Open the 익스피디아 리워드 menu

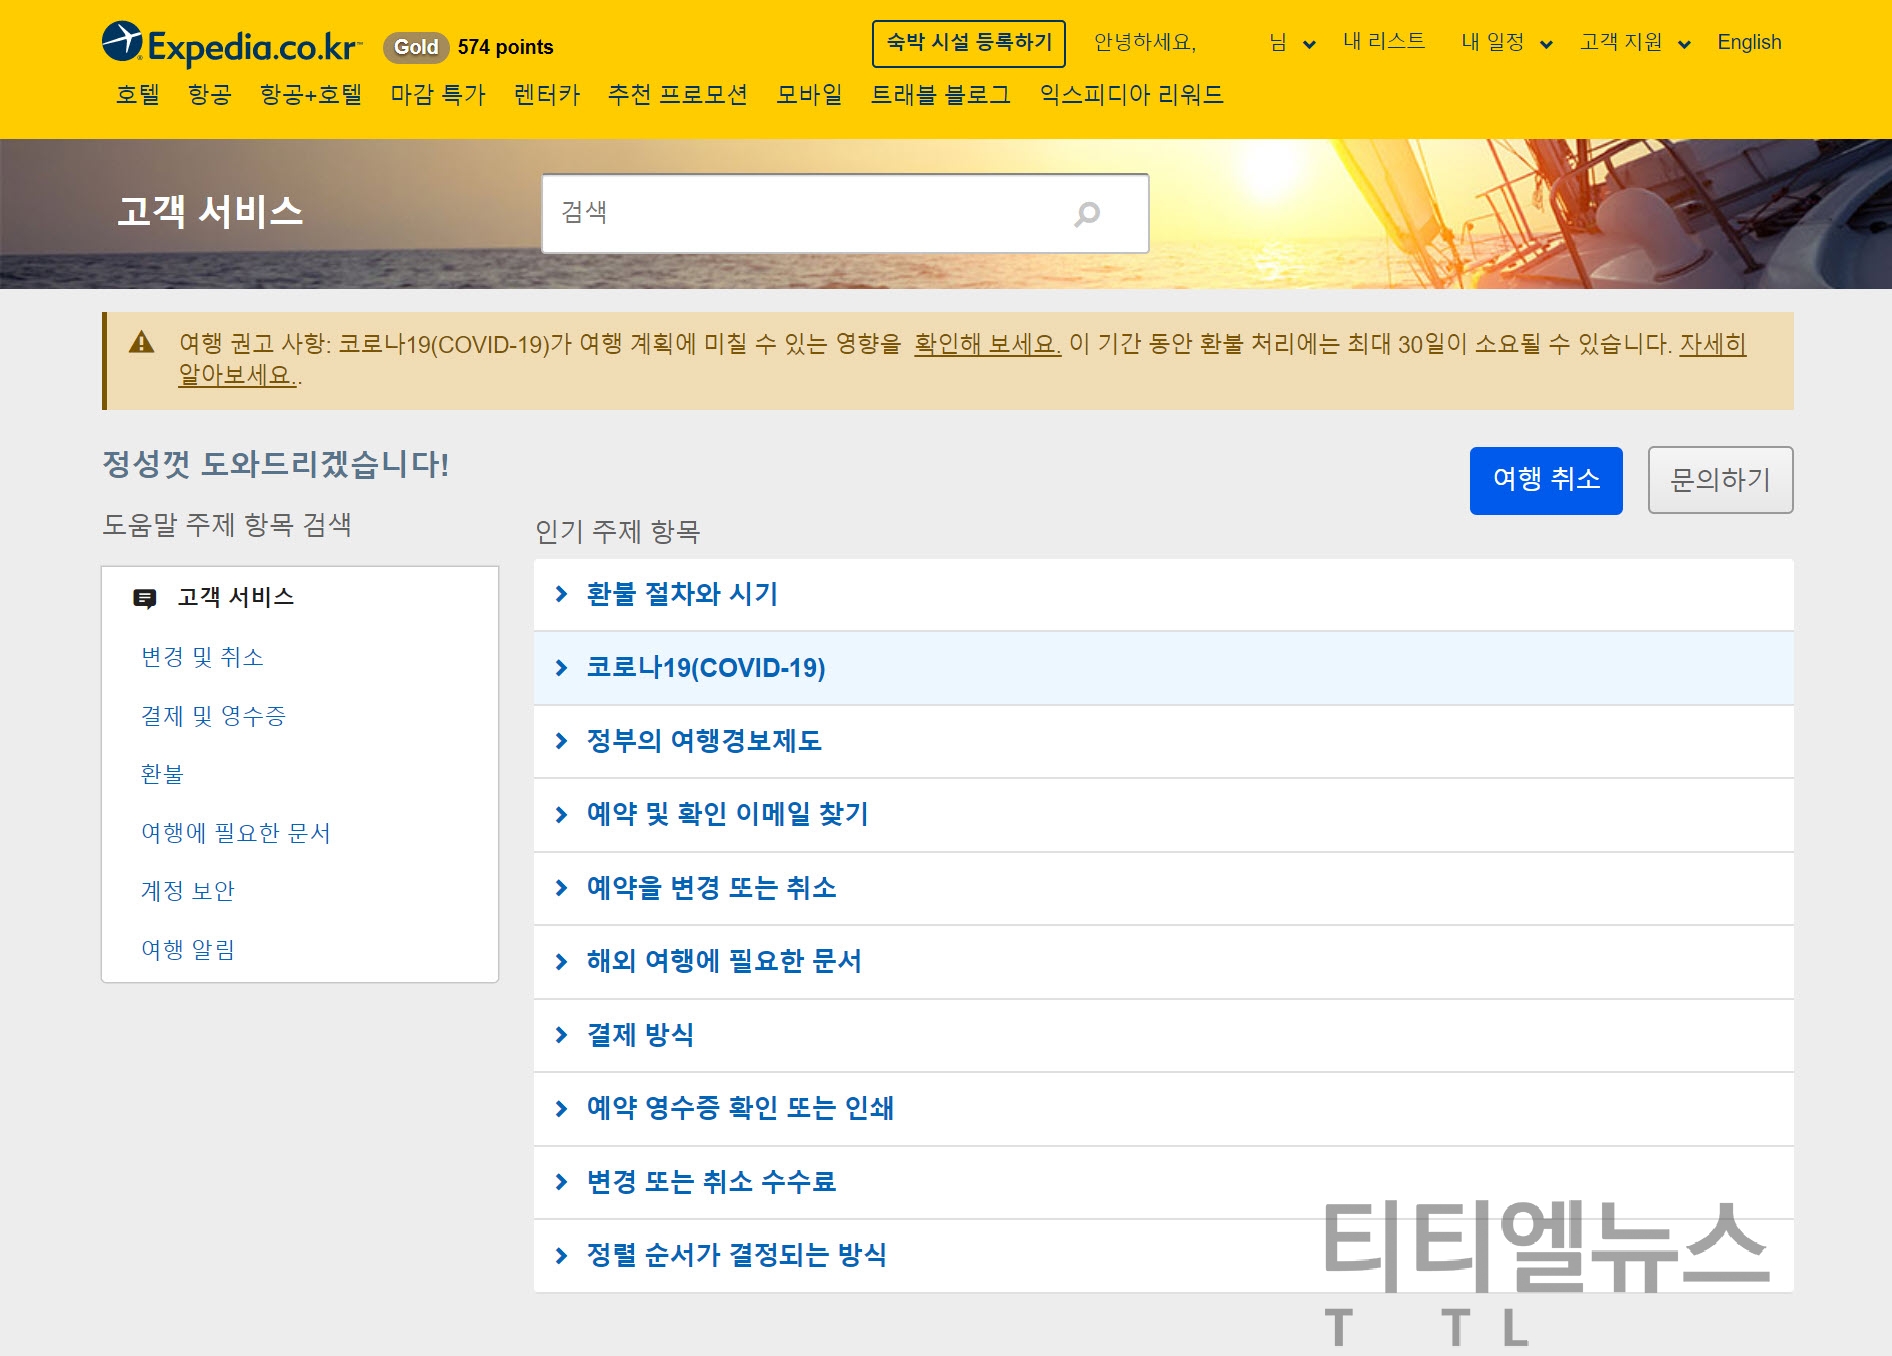pos(1132,95)
